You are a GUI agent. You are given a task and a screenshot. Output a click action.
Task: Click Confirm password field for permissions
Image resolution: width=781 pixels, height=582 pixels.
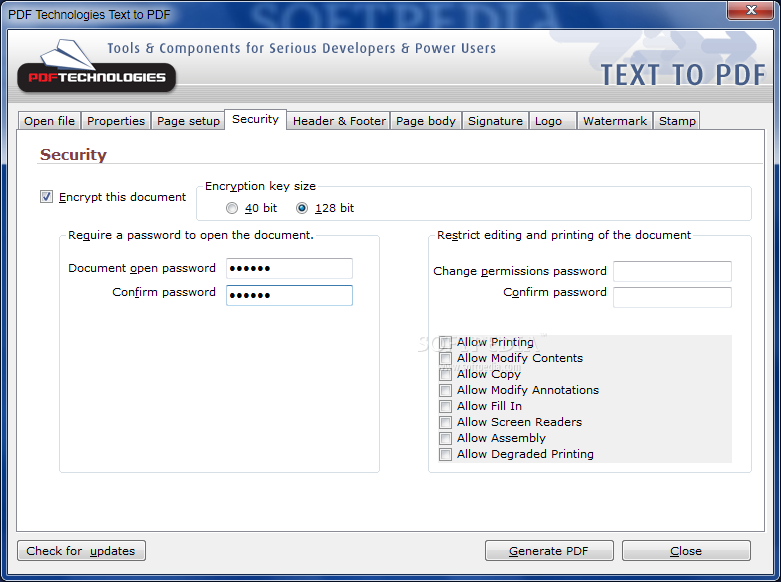(672, 297)
